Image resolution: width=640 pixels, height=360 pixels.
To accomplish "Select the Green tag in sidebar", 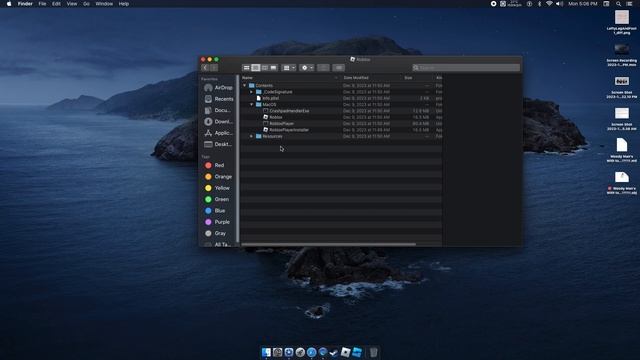I will pos(218,199).
